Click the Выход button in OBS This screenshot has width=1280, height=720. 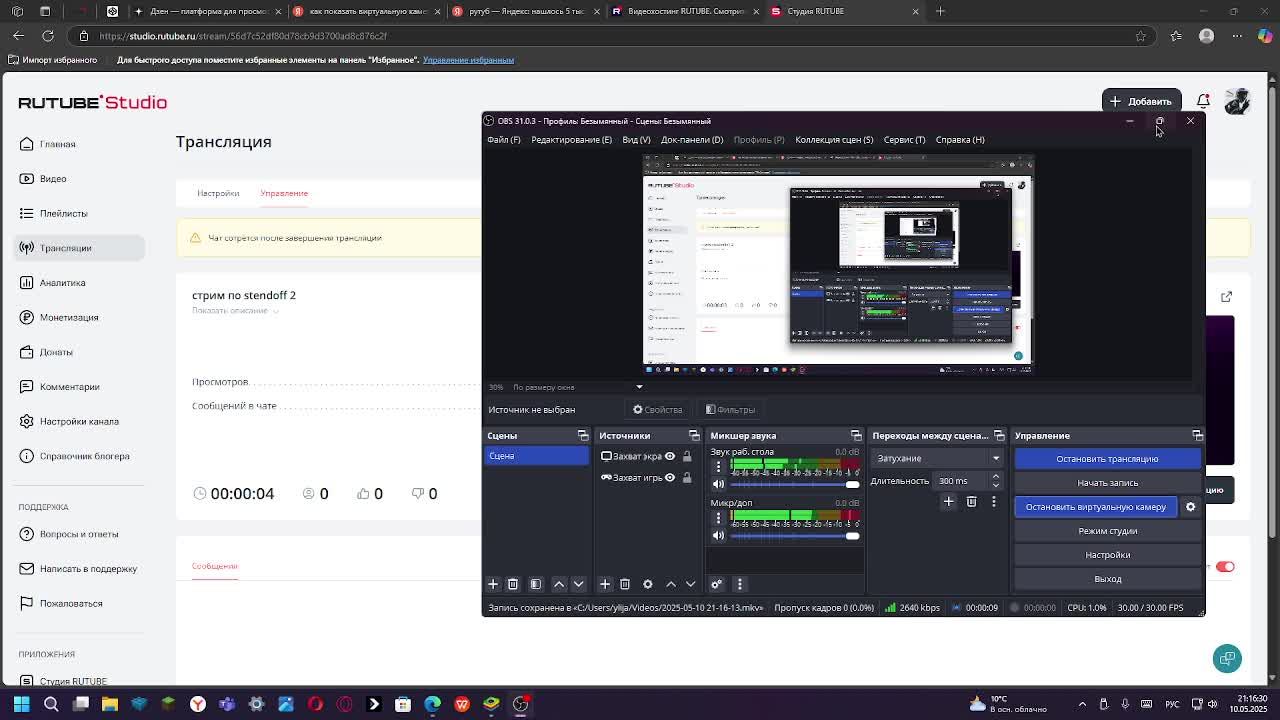(x=1107, y=579)
